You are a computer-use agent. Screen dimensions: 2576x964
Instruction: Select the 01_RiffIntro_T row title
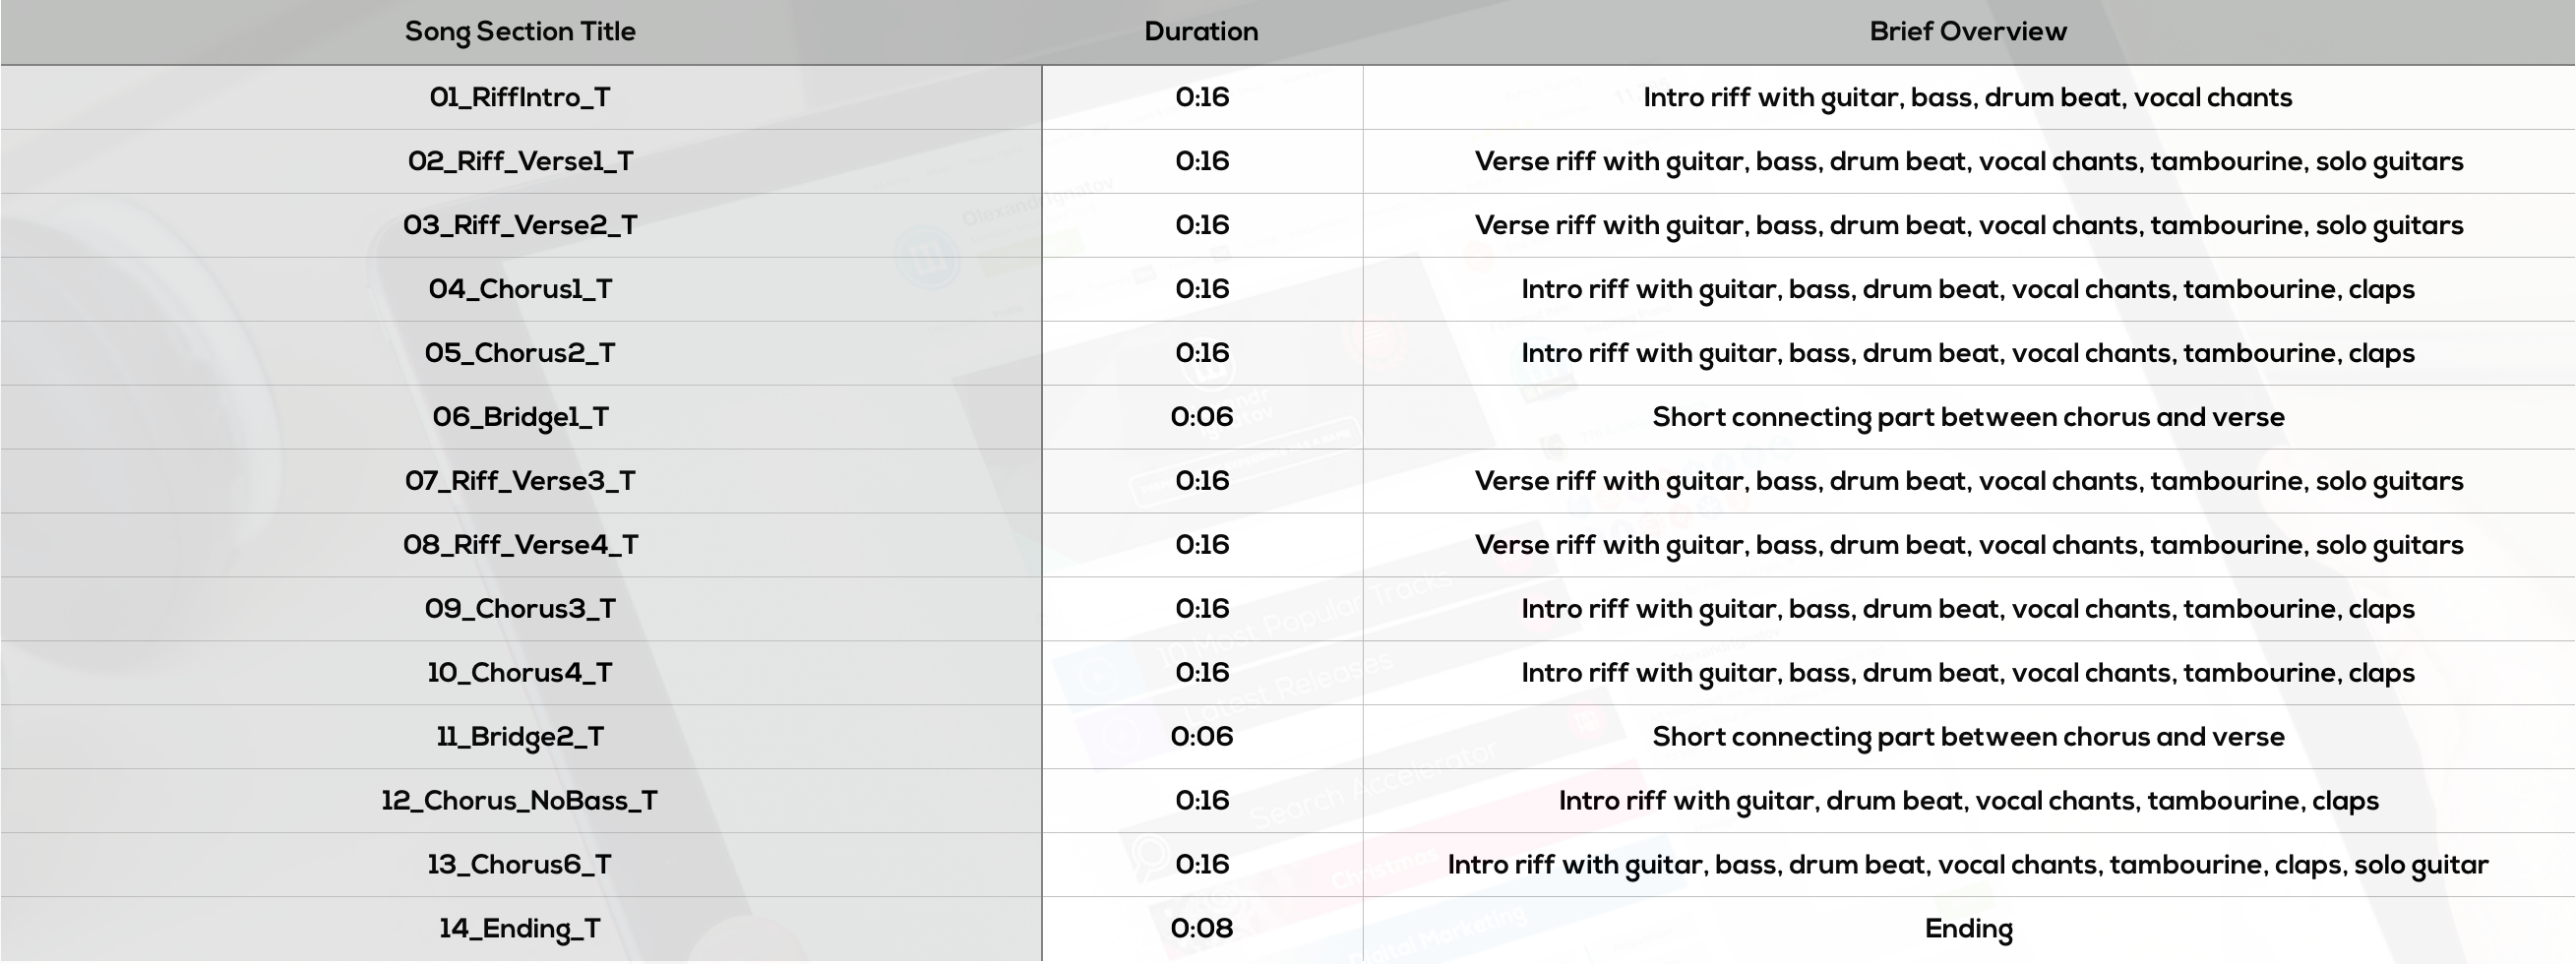(520, 98)
